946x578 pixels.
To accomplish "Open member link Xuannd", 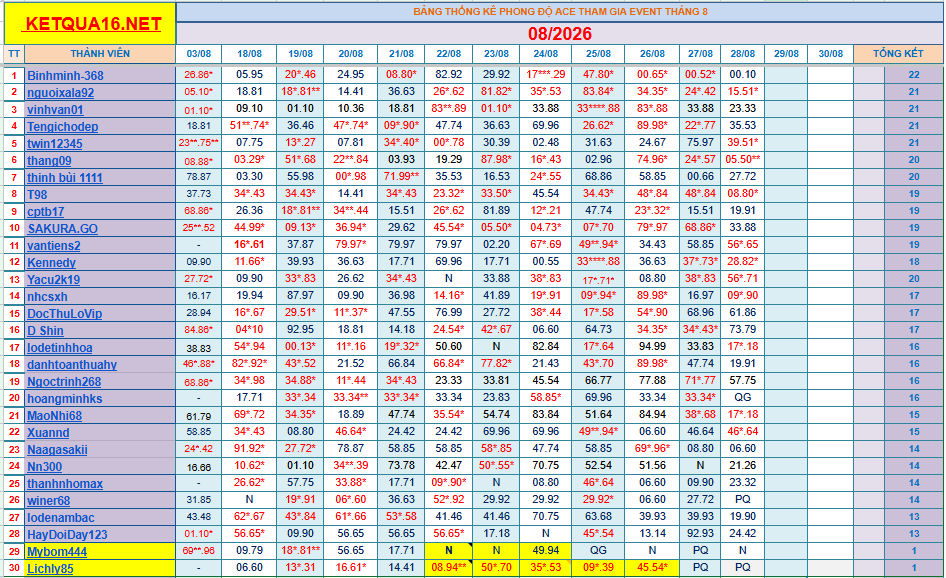I will [48, 433].
